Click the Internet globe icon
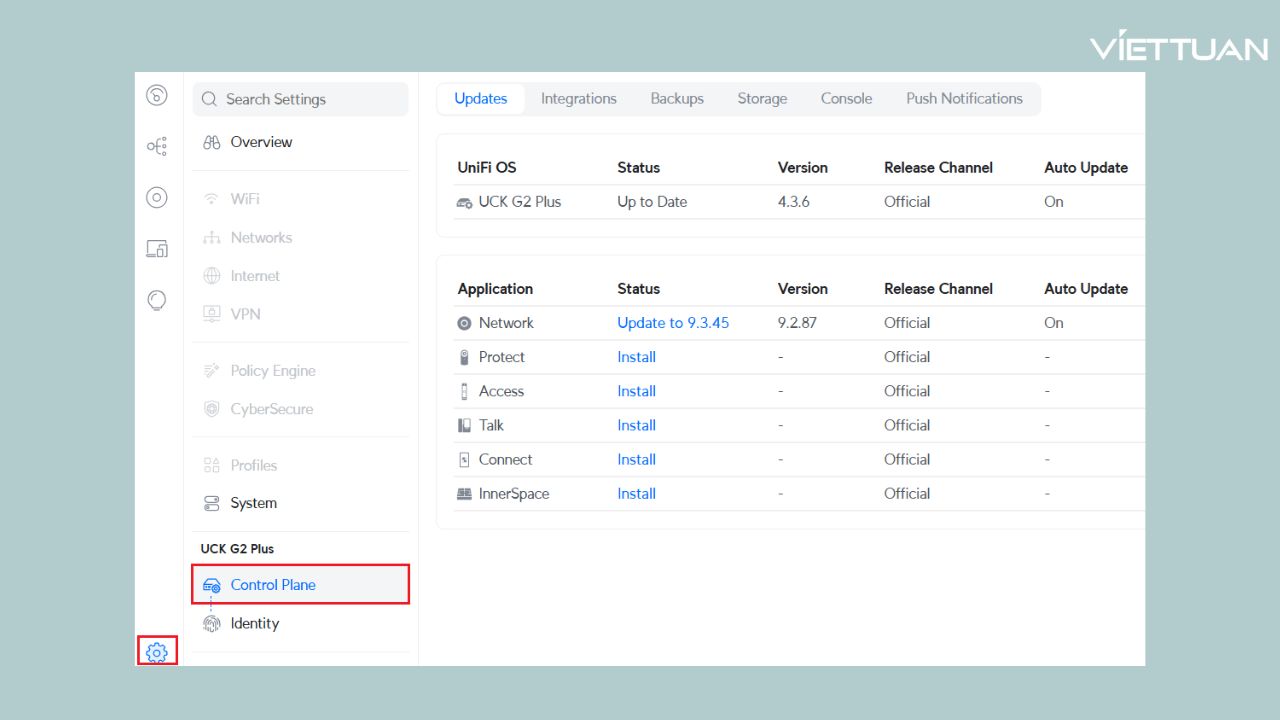Viewport: 1280px width, 720px height. tap(211, 276)
